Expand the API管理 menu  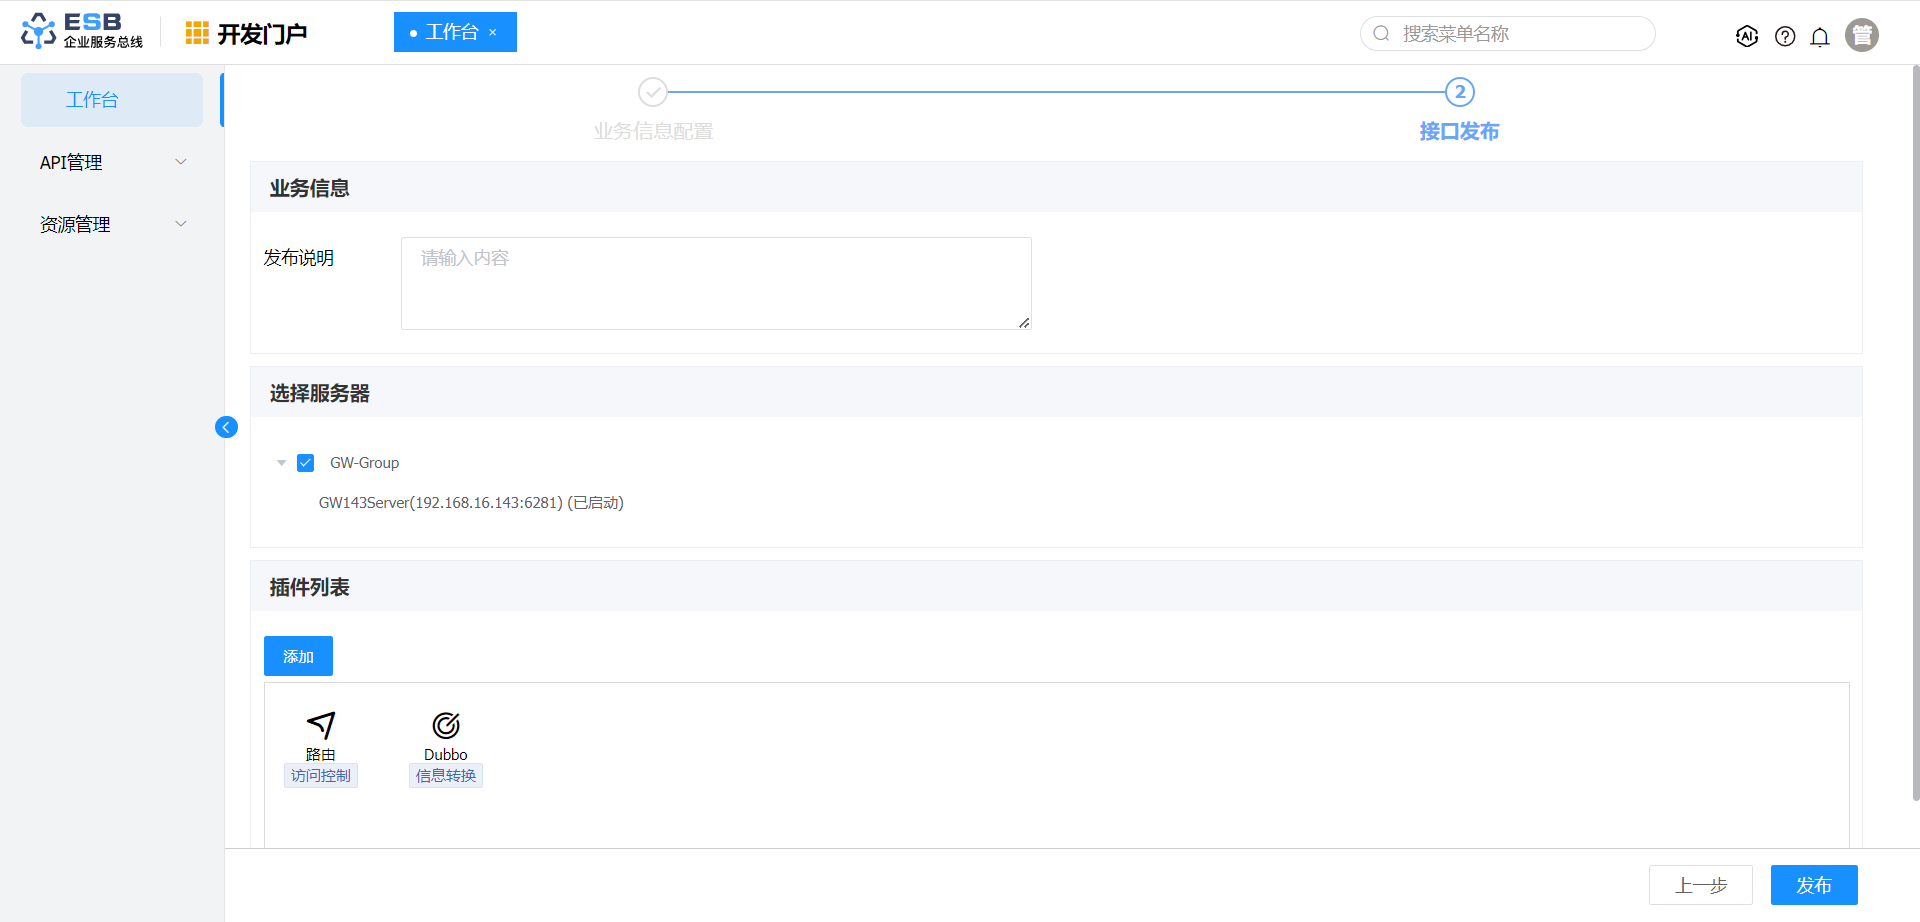(112, 162)
